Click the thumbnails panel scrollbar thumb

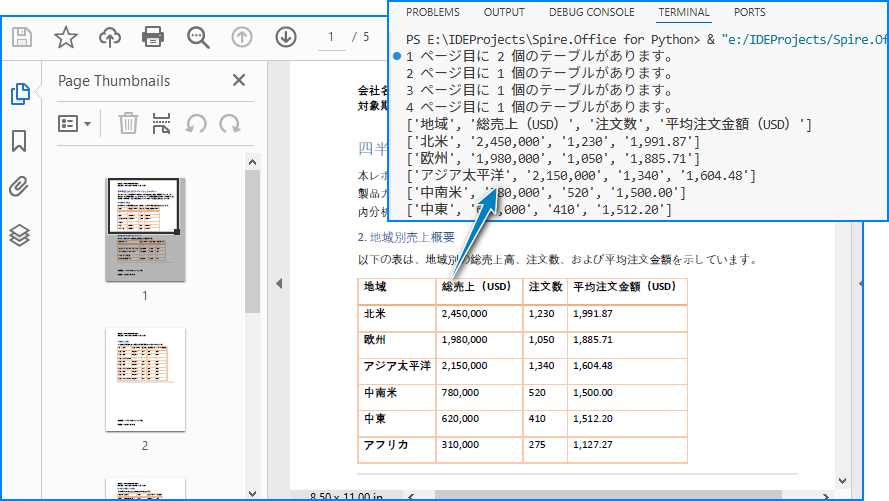pos(253,241)
